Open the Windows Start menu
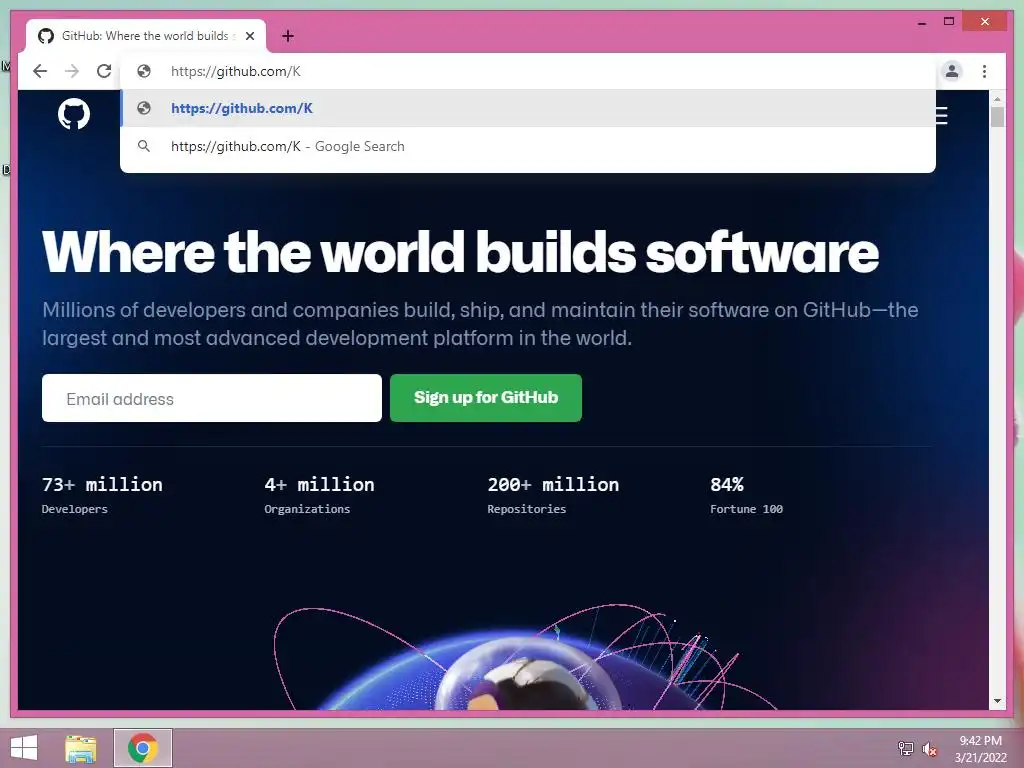1024x768 pixels. pos(24,748)
